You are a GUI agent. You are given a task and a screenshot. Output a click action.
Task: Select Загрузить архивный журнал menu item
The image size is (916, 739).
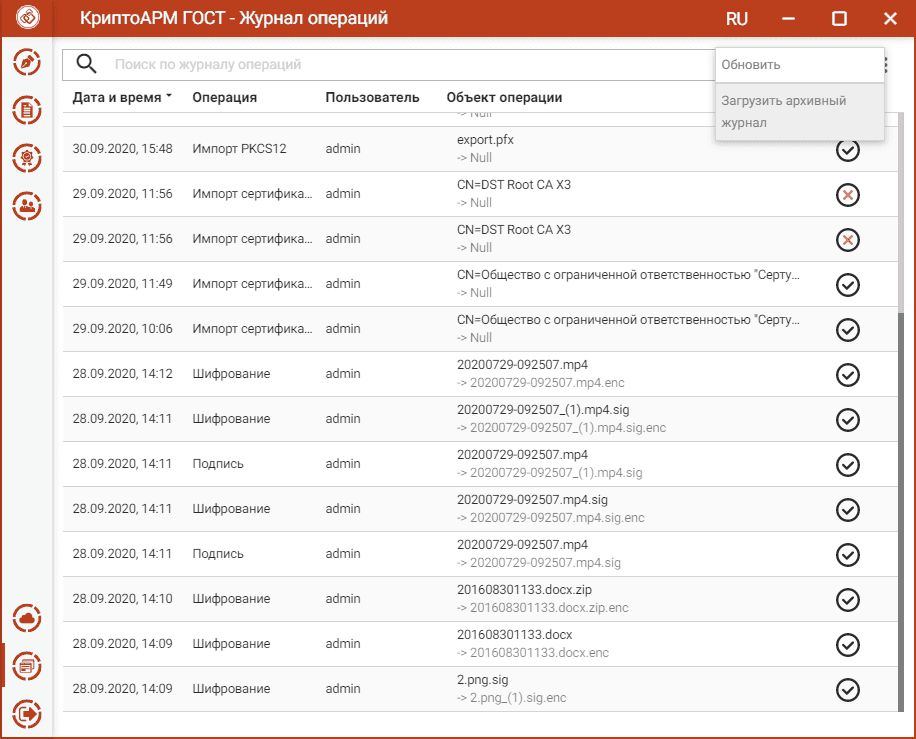point(800,112)
